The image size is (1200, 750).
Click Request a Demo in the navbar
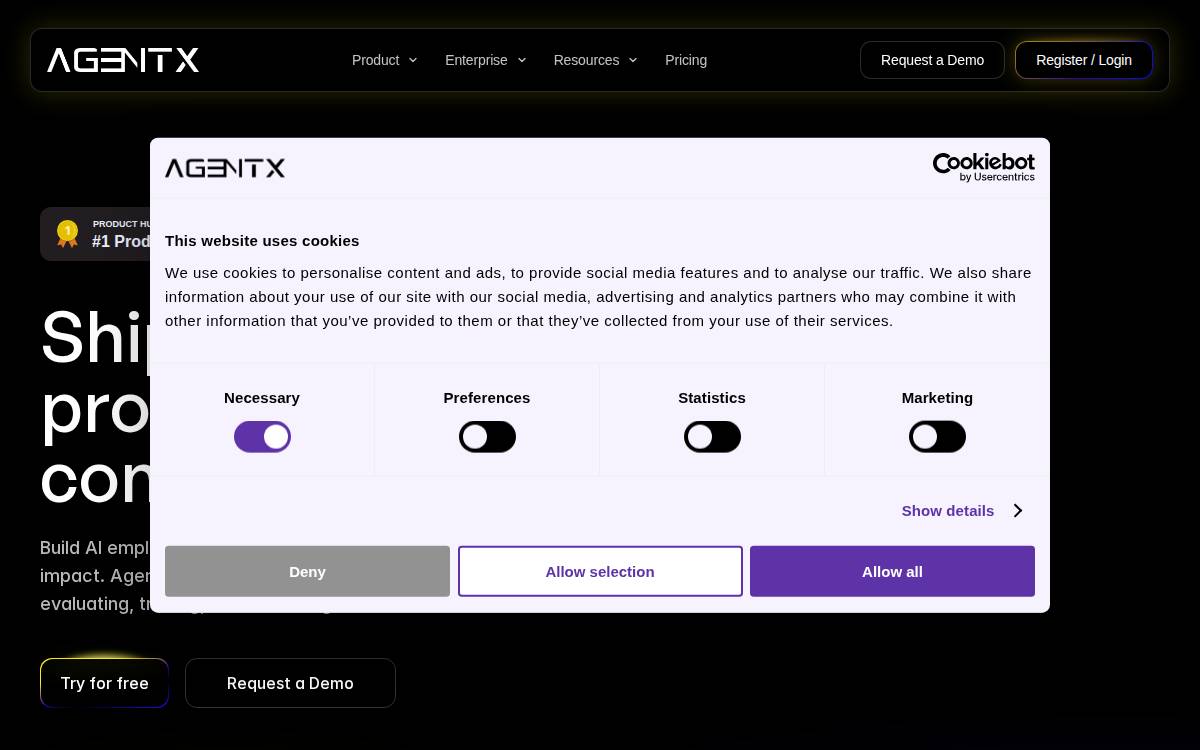pyautogui.click(x=932, y=60)
